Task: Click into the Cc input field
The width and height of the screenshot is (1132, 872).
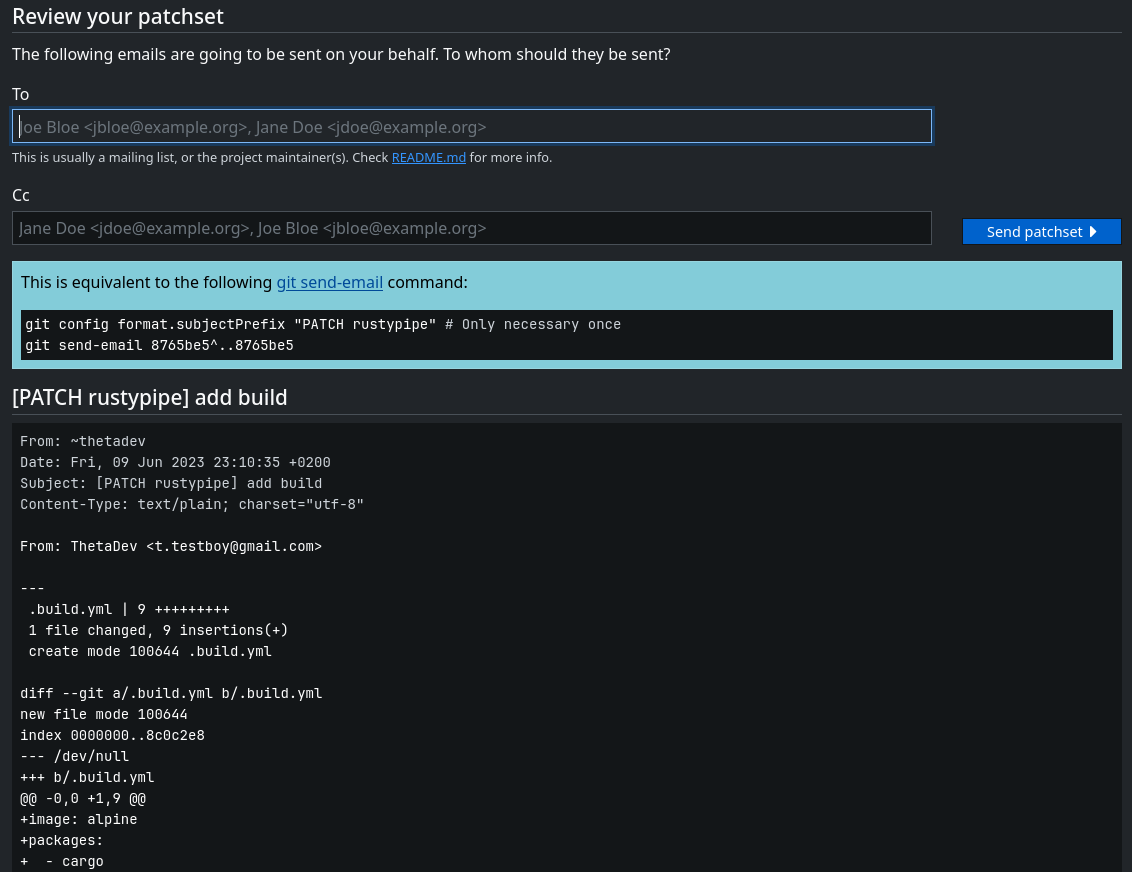Action: [472, 228]
